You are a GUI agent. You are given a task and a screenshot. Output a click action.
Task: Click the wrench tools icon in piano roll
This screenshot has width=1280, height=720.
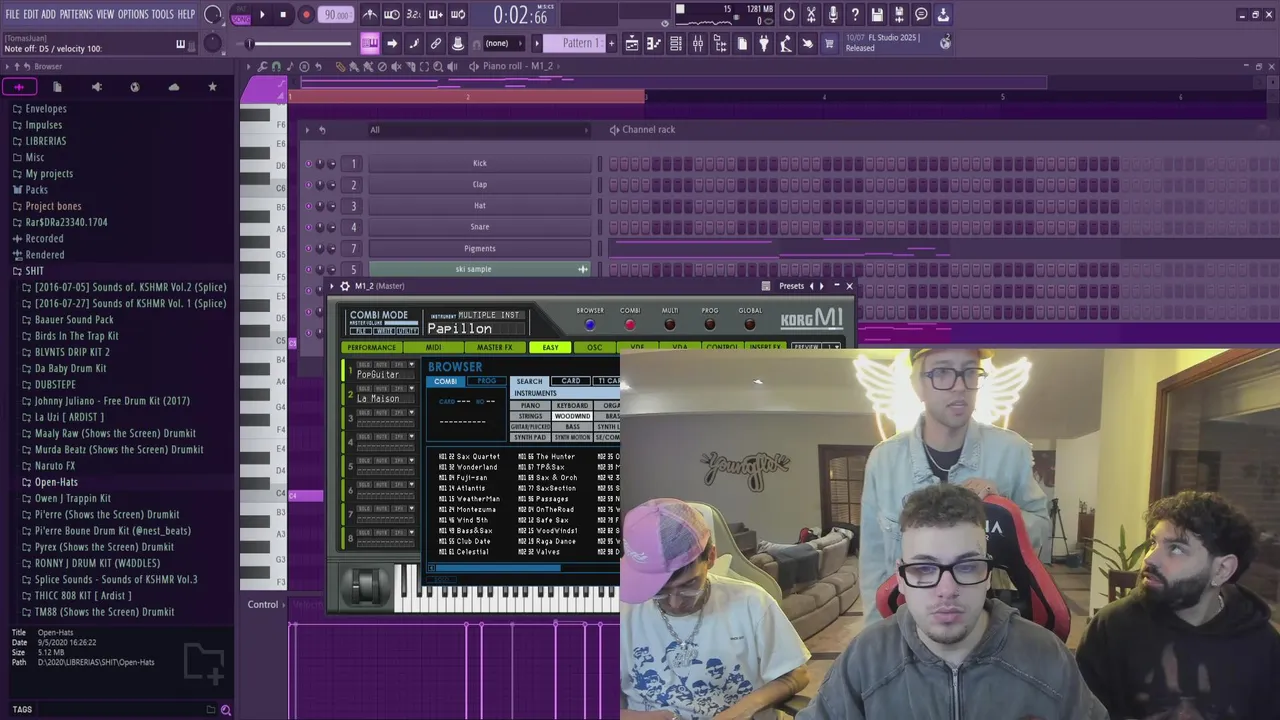(x=262, y=66)
